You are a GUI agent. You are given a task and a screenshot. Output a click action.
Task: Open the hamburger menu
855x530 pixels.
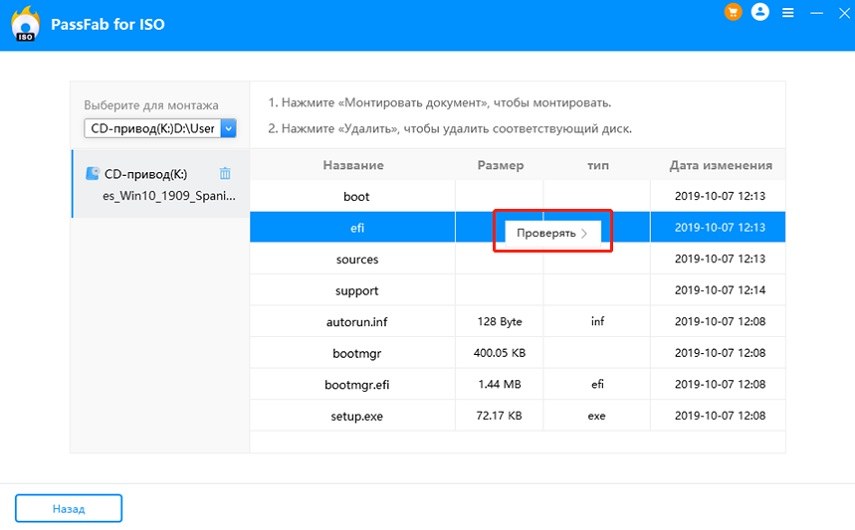pos(788,13)
